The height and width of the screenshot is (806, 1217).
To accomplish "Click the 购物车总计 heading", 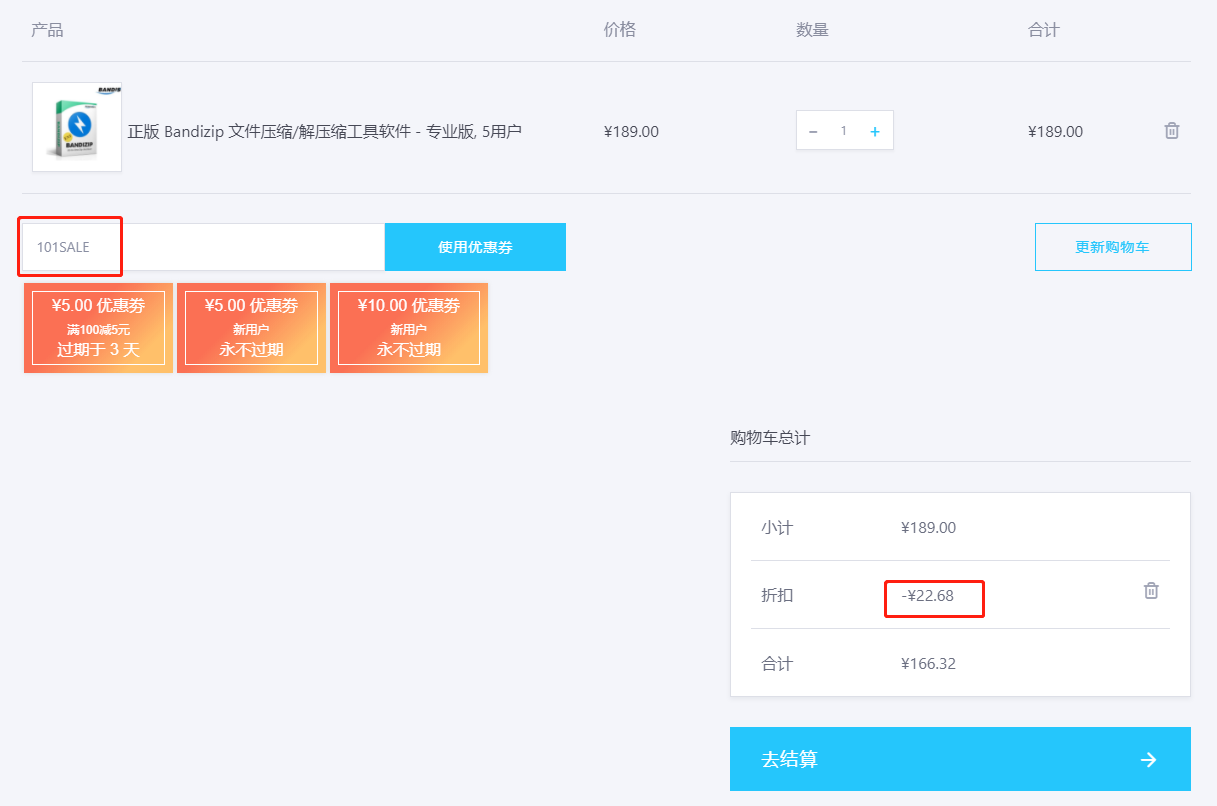I will tap(770, 438).
